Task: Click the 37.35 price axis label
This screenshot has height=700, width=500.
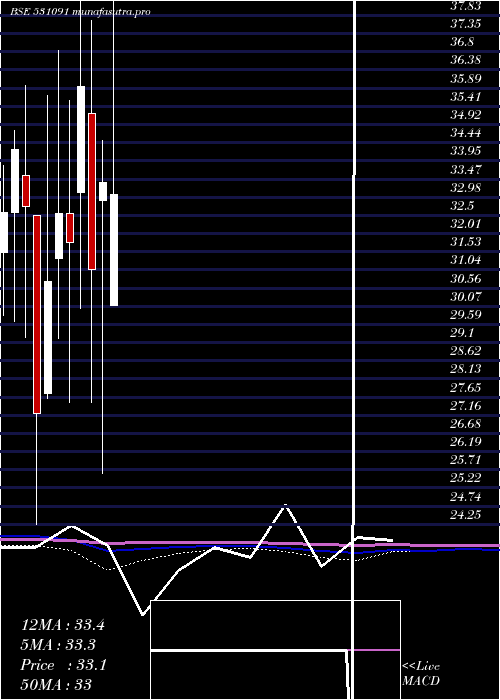Action: [x=466, y=24]
